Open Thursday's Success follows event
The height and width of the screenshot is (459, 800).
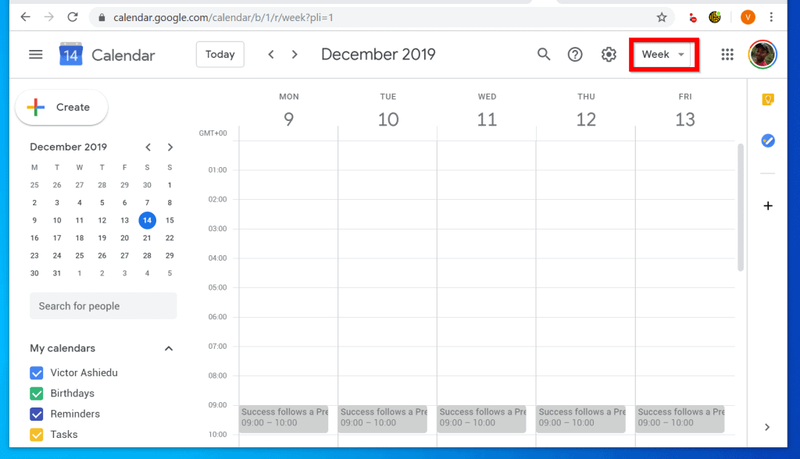point(581,419)
